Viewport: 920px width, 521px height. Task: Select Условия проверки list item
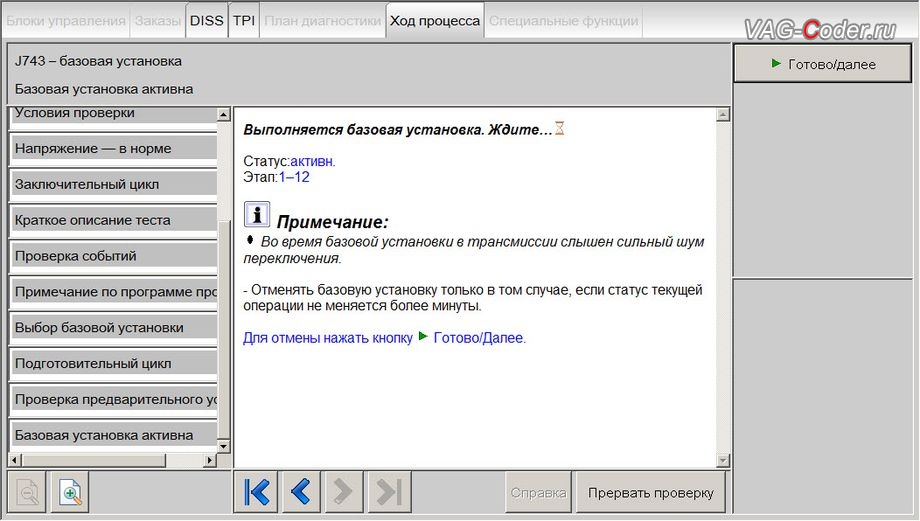coord(113,115)
